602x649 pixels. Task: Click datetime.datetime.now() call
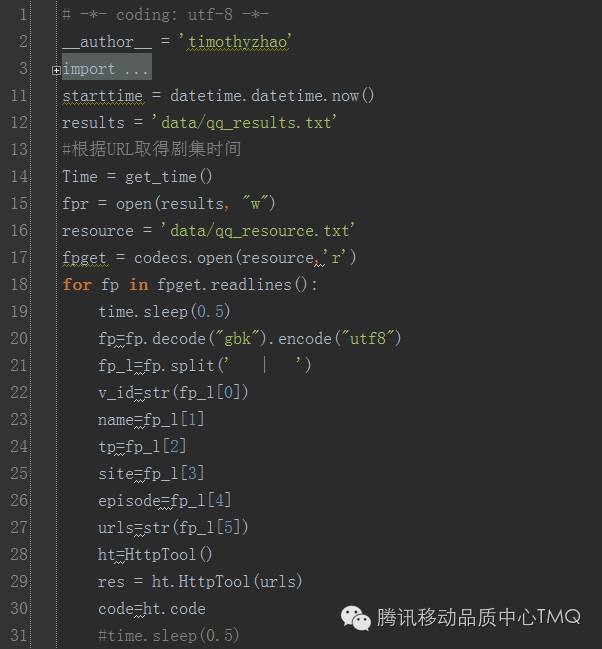click(272, 96)
